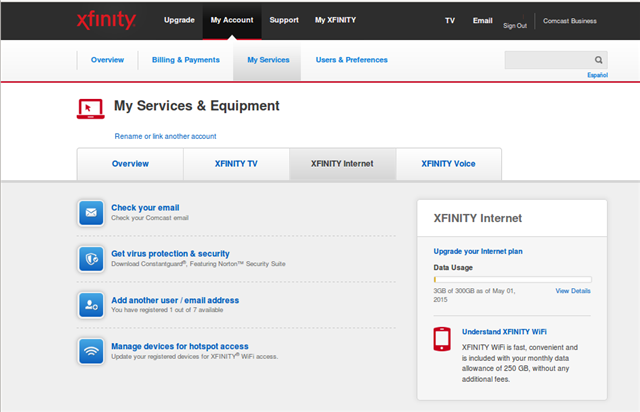This screenshot has width=640, height=412.
Task: Click text 'Download Constantguard, Featuring Norton Security Suite'
Action: click(x=198, y=264)
